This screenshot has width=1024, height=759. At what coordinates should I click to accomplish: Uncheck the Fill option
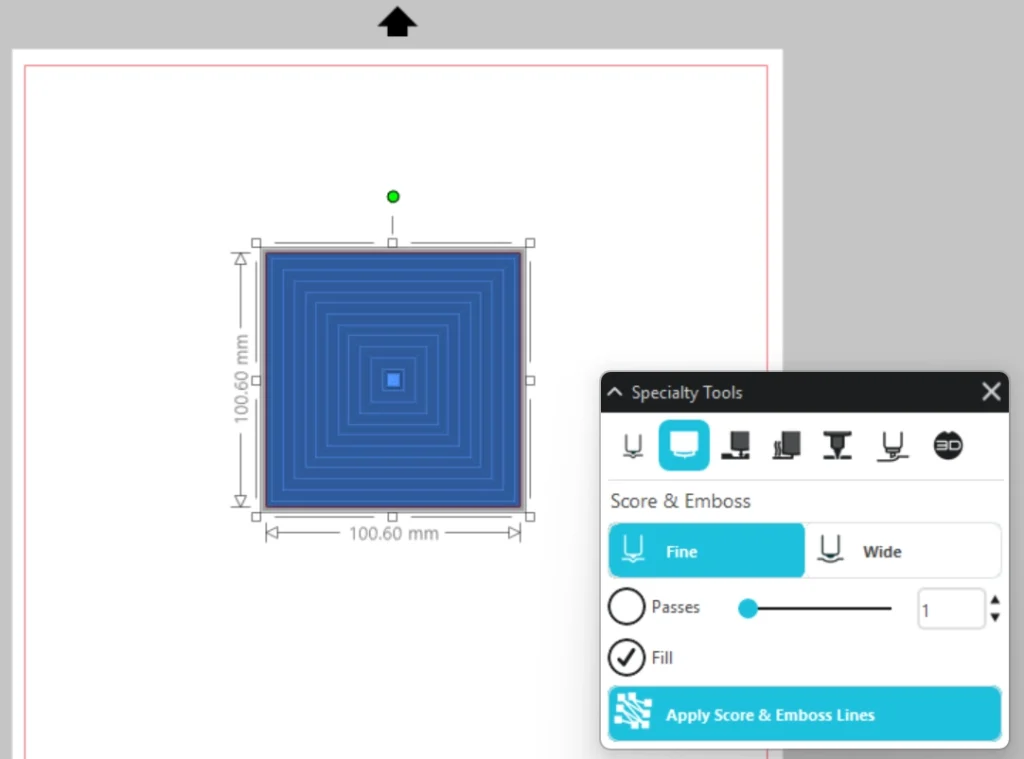627,658
